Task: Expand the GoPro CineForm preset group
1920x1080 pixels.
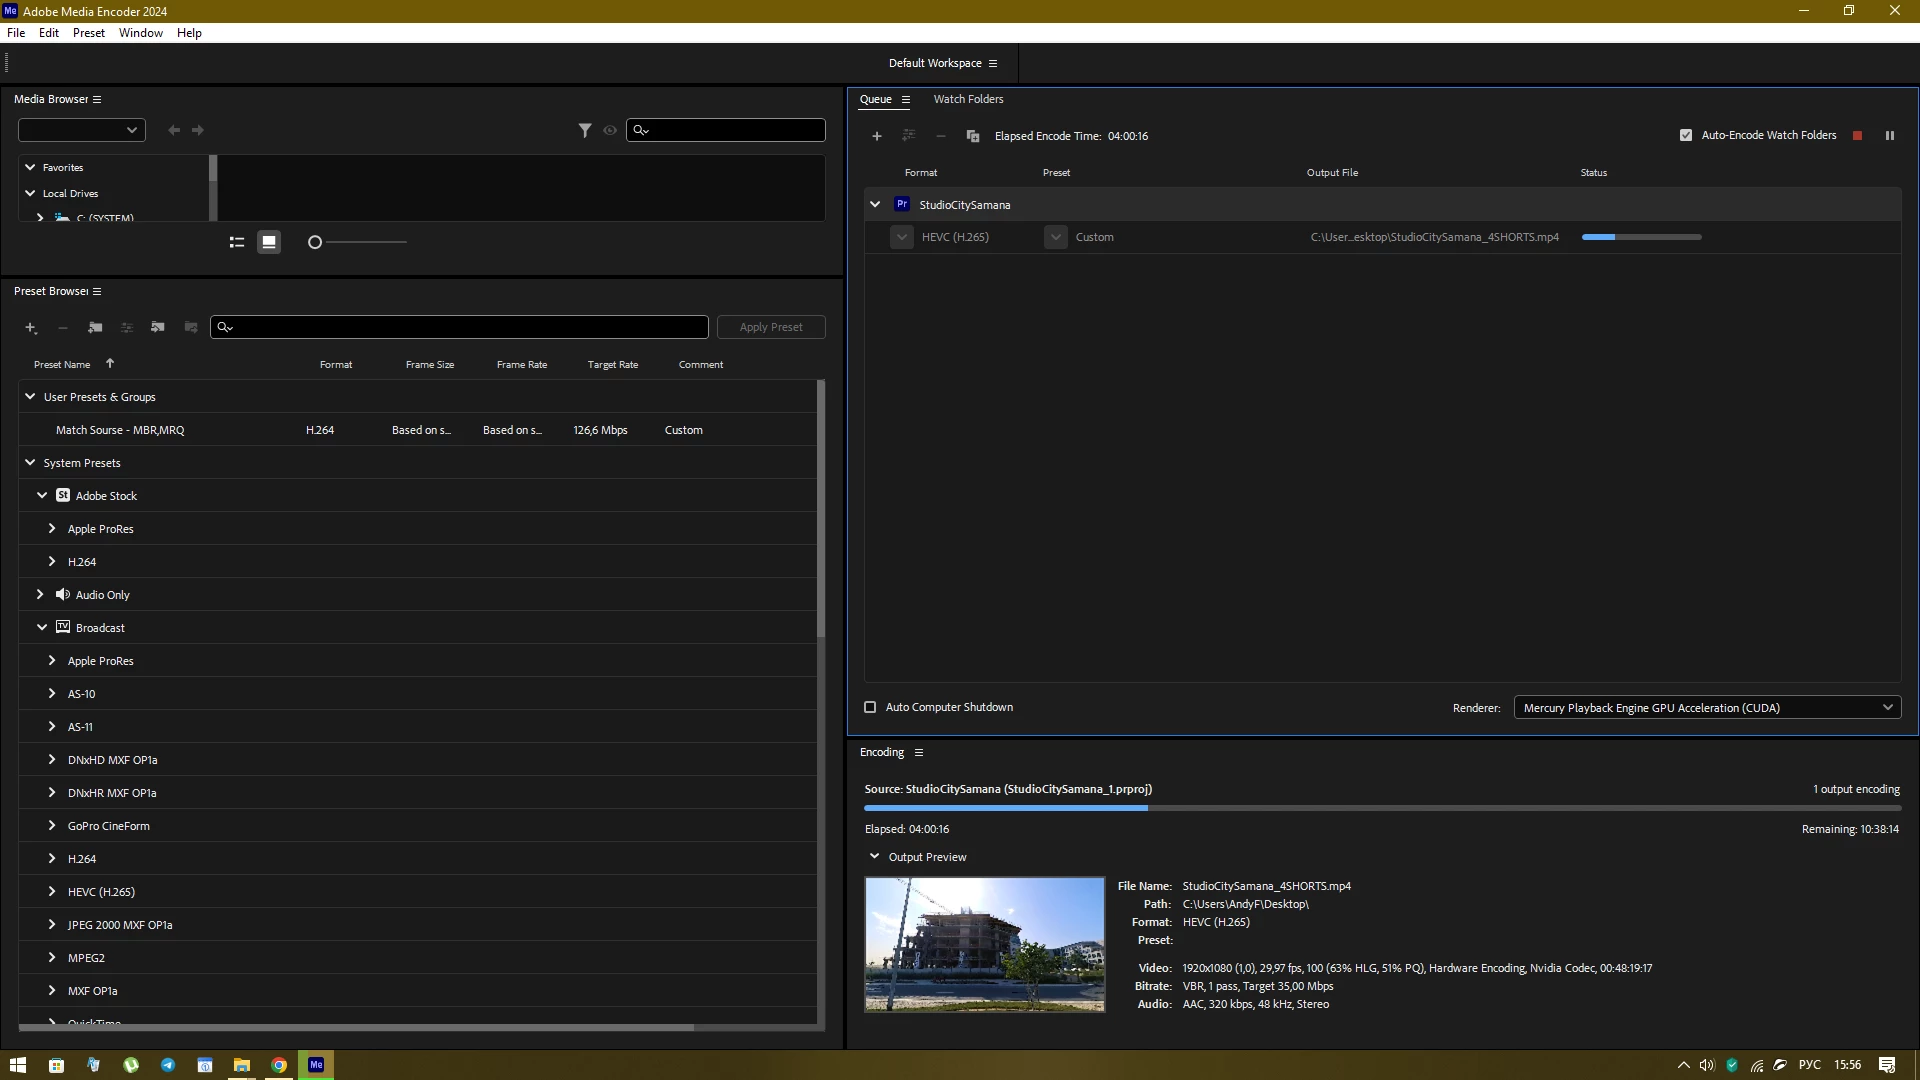Action: [52, 826]
